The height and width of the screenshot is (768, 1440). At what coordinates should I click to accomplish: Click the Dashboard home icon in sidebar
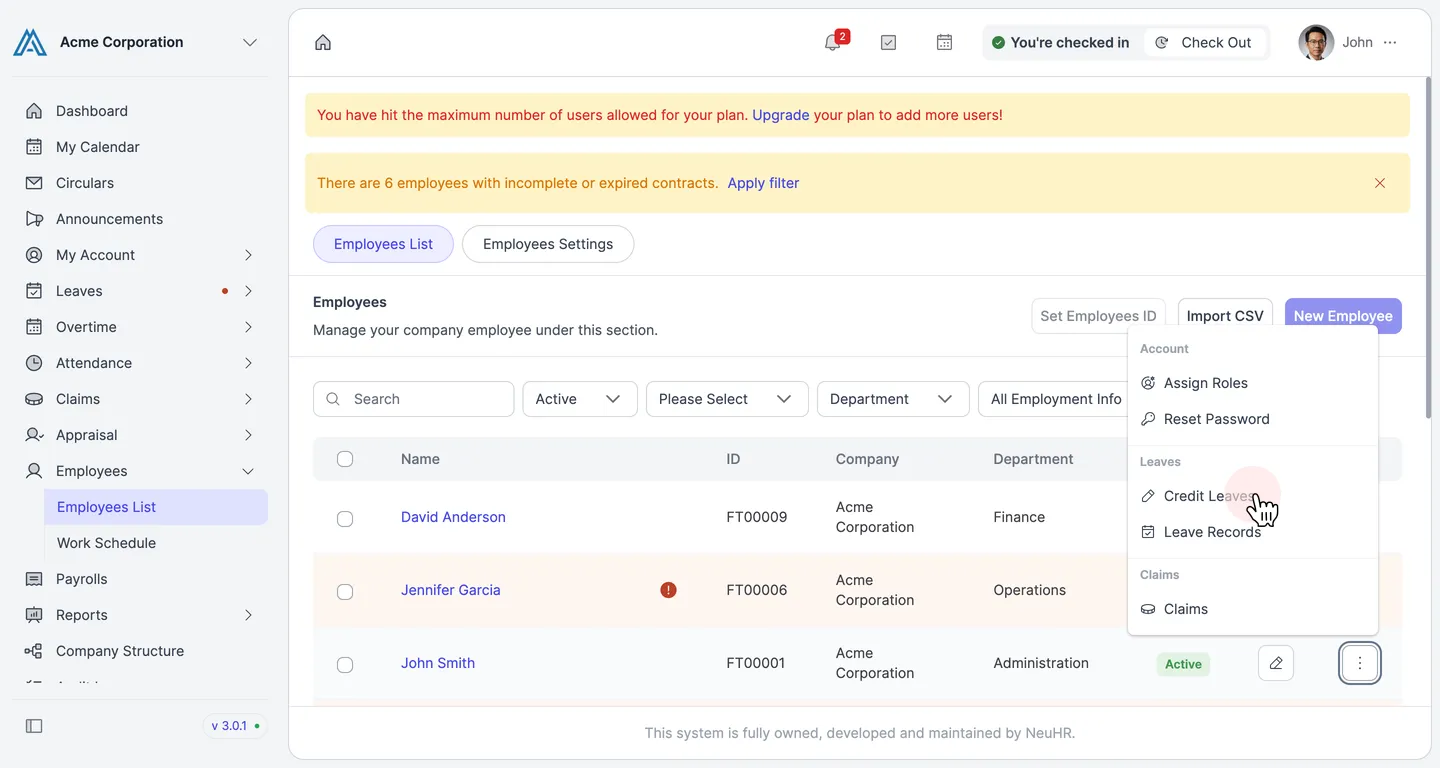34,111
